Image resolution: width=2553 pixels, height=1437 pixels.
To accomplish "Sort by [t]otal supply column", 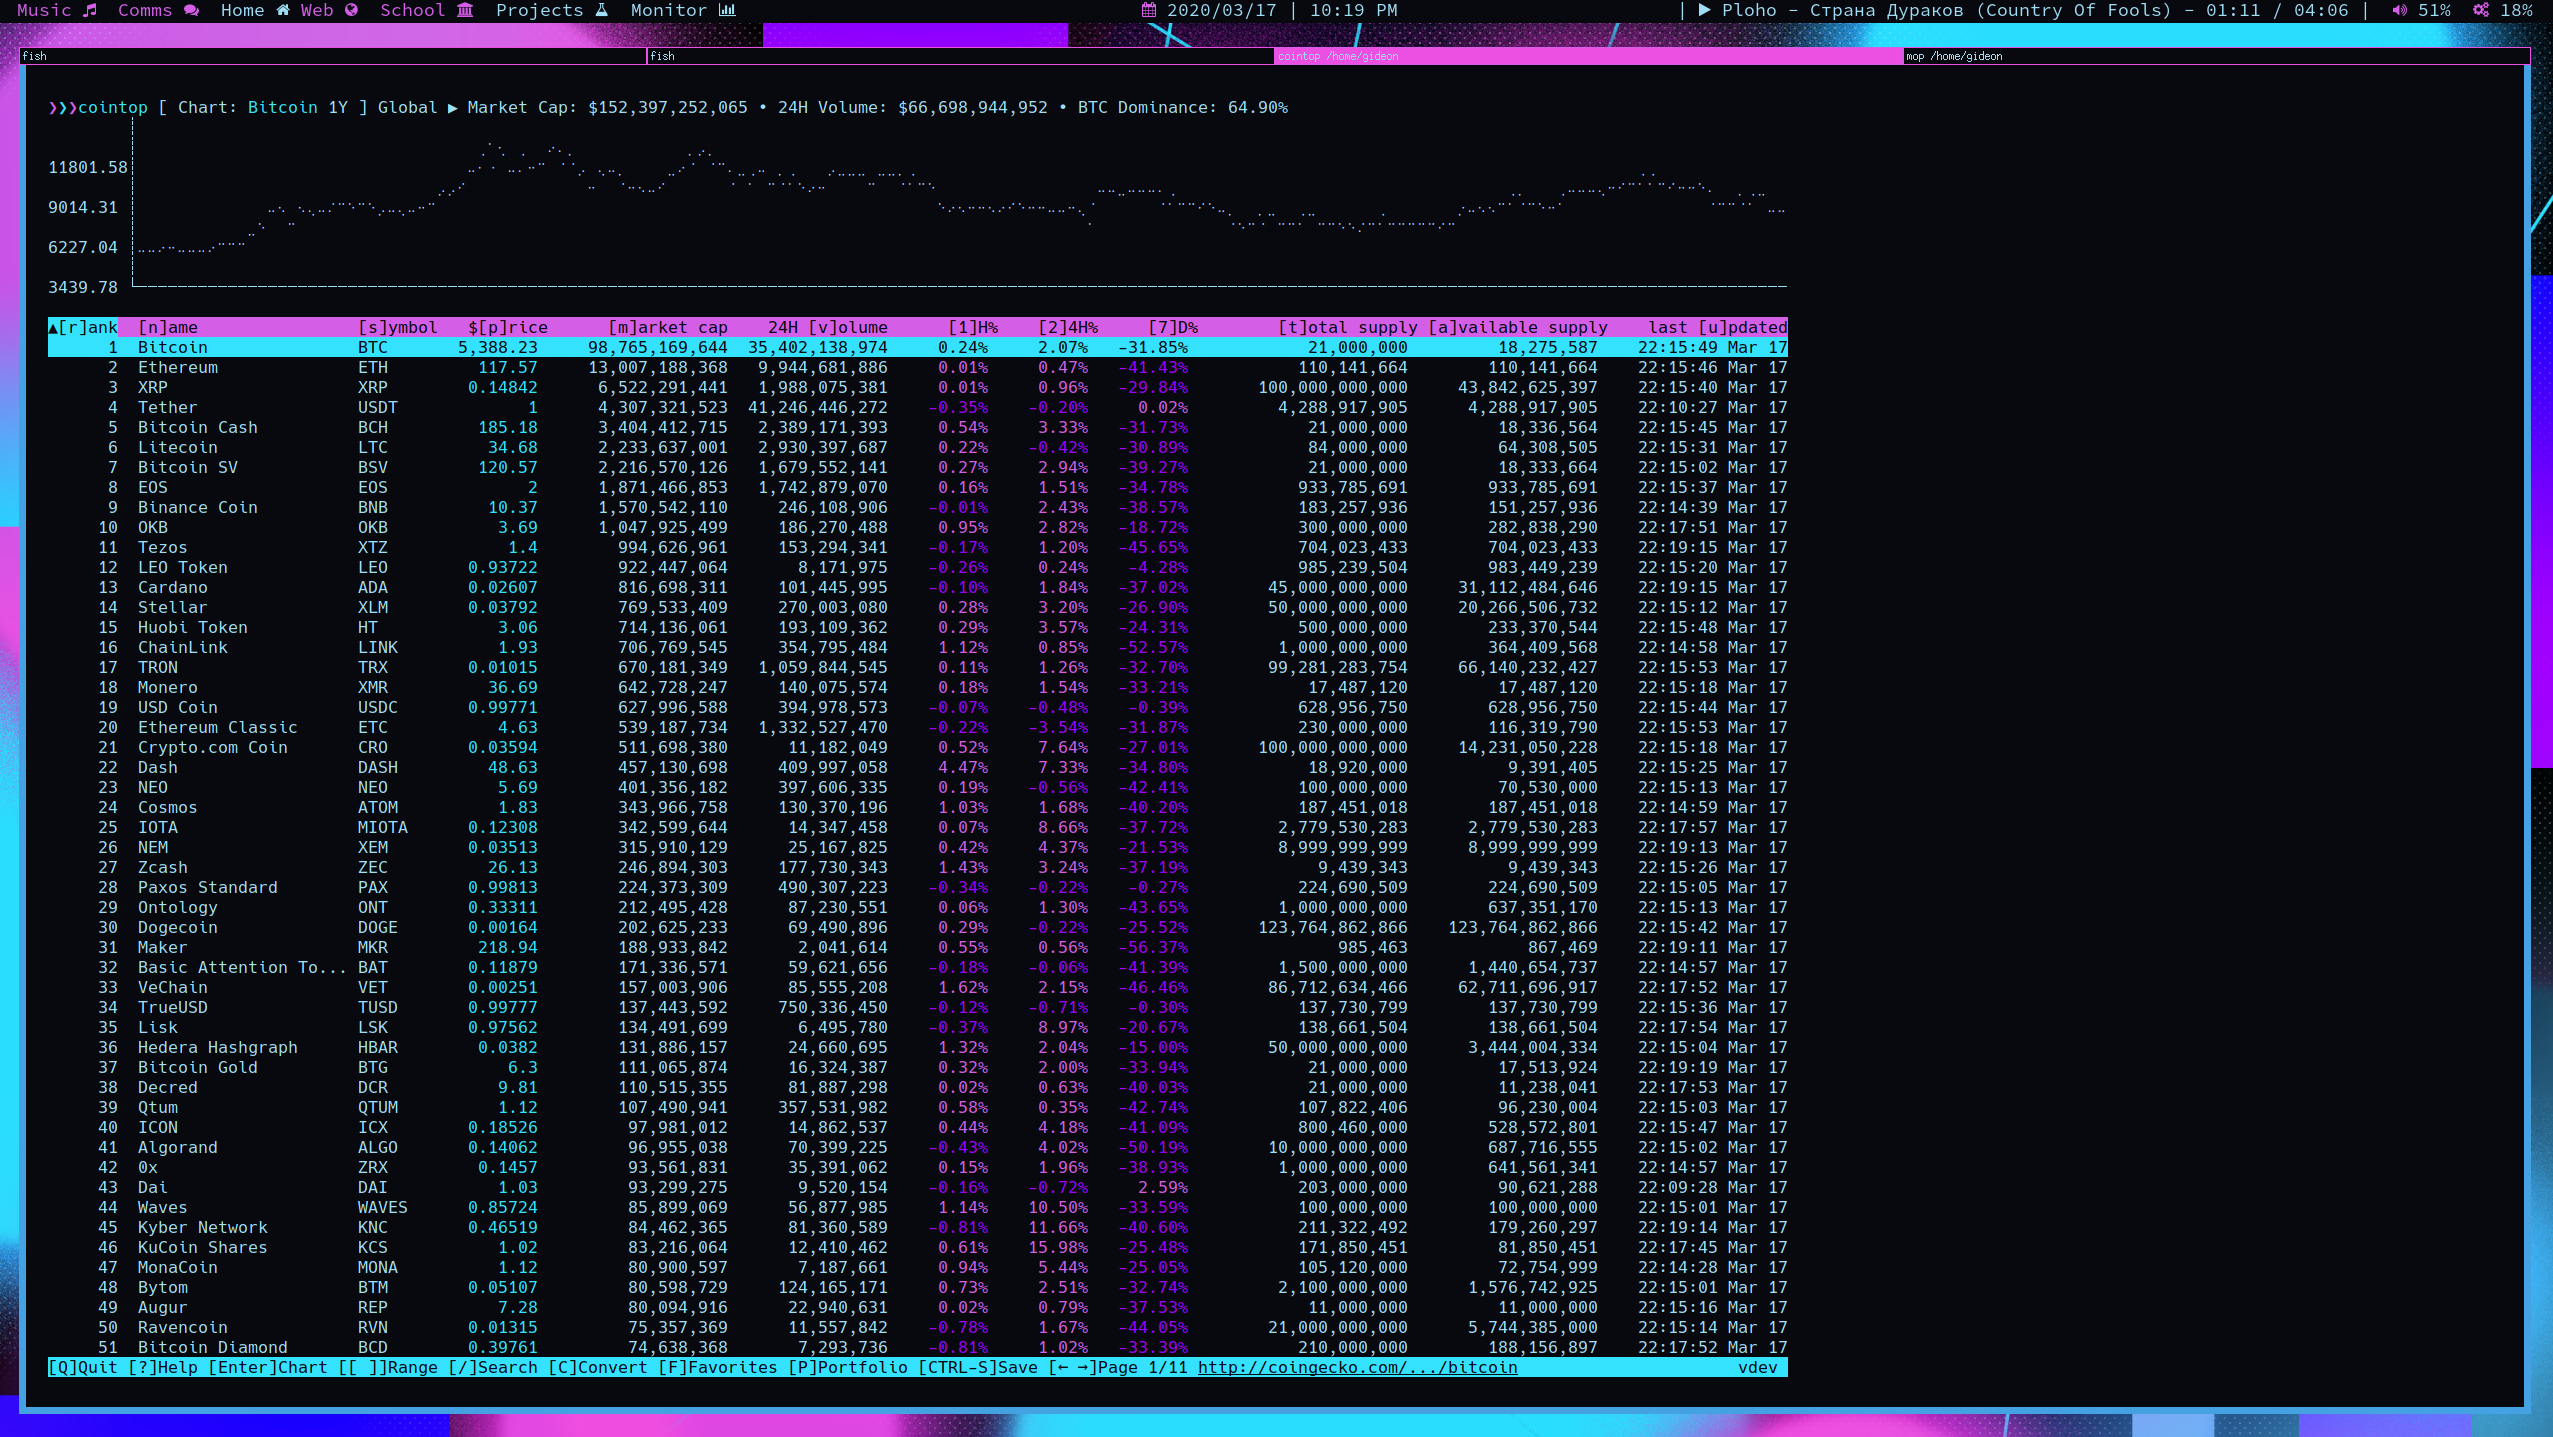I will click(x=1347, y=327).
